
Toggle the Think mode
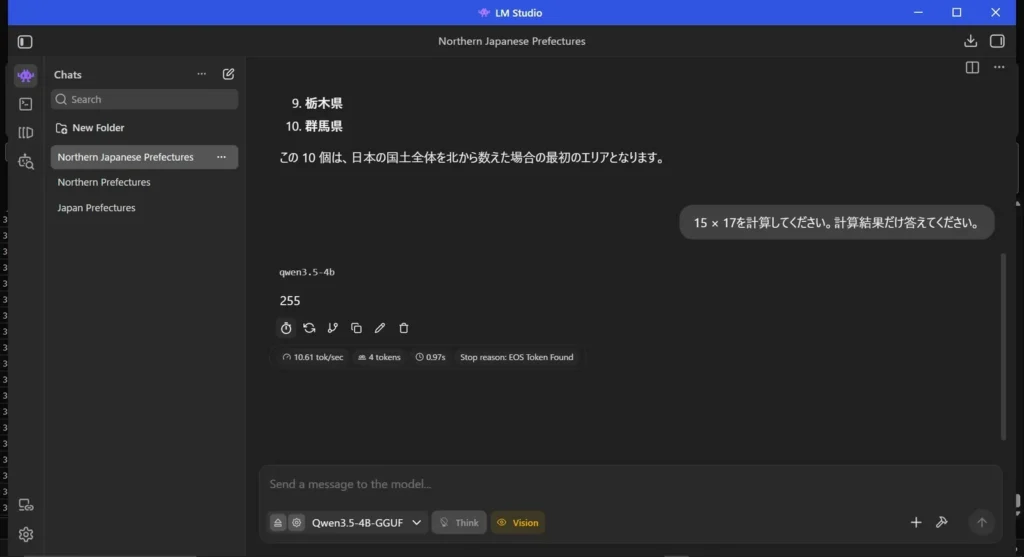coord(459,522)
